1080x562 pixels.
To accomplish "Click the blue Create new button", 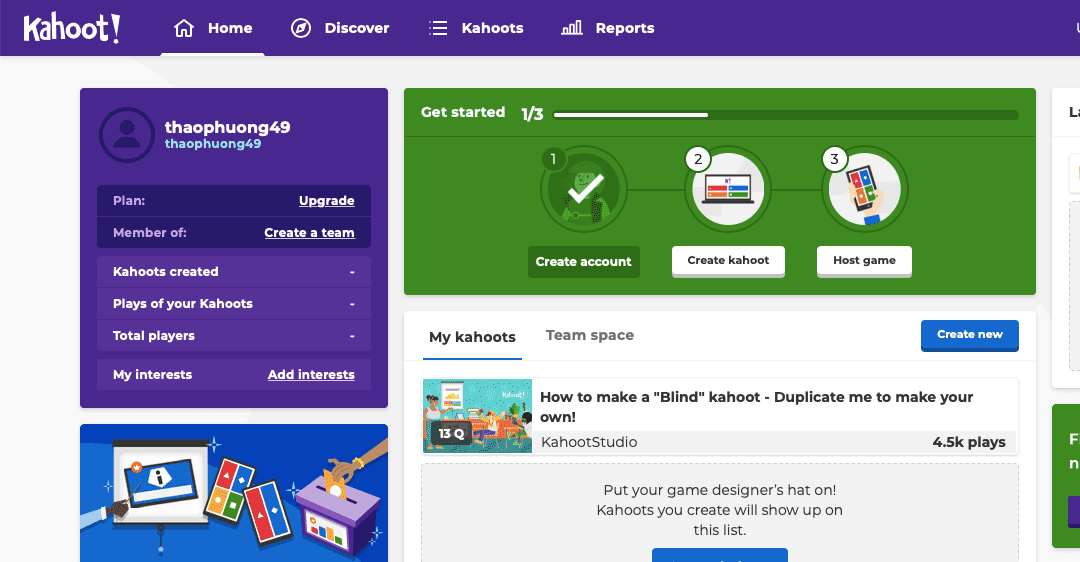I will [970, 335].
